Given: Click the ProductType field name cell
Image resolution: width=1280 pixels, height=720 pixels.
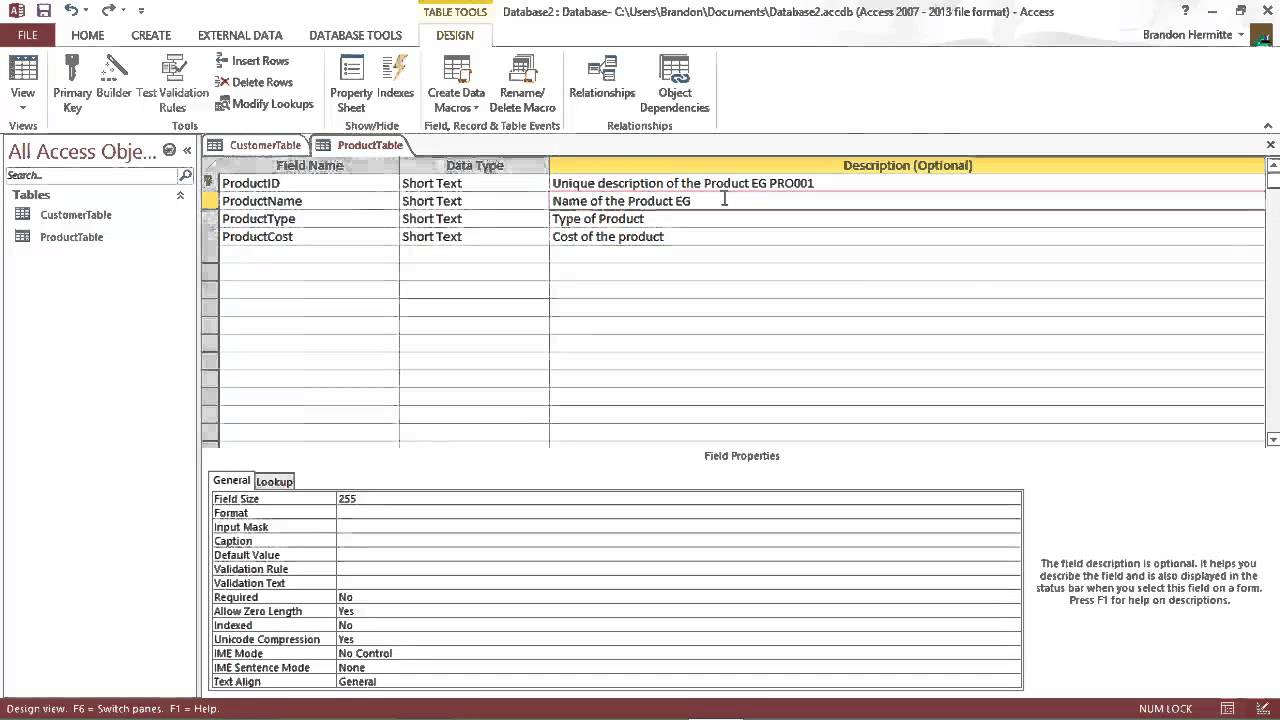Looking at the screenshot, I should coord(309,219).
